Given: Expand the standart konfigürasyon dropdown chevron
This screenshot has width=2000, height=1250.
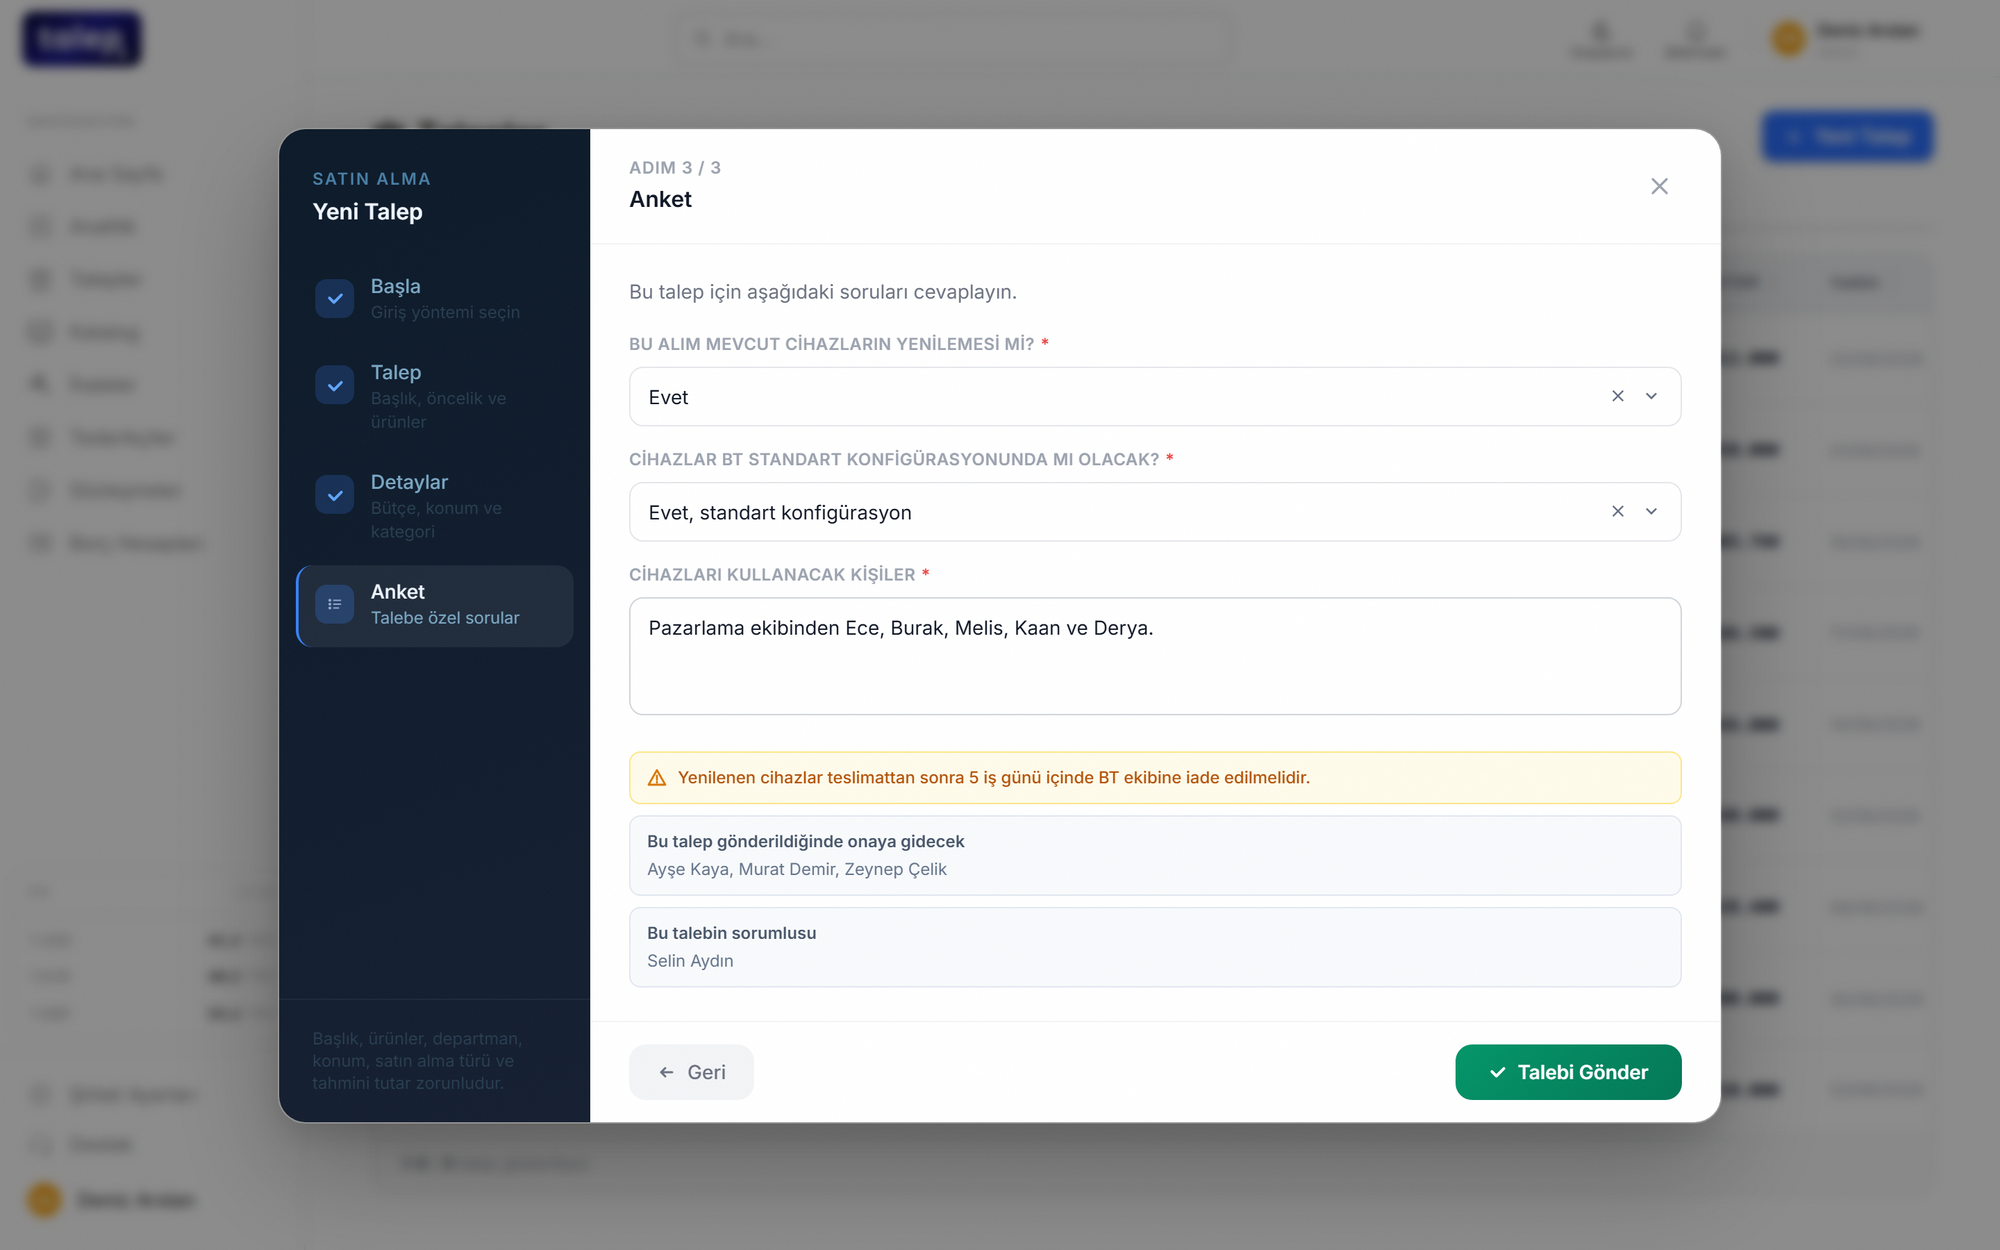Looking at the screenshot, I should point(1652,511).
